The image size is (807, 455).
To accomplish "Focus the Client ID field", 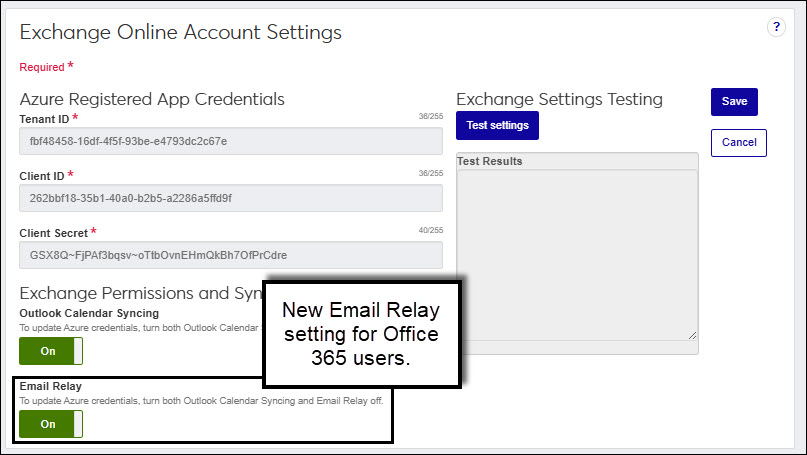I will click(231, 198).
